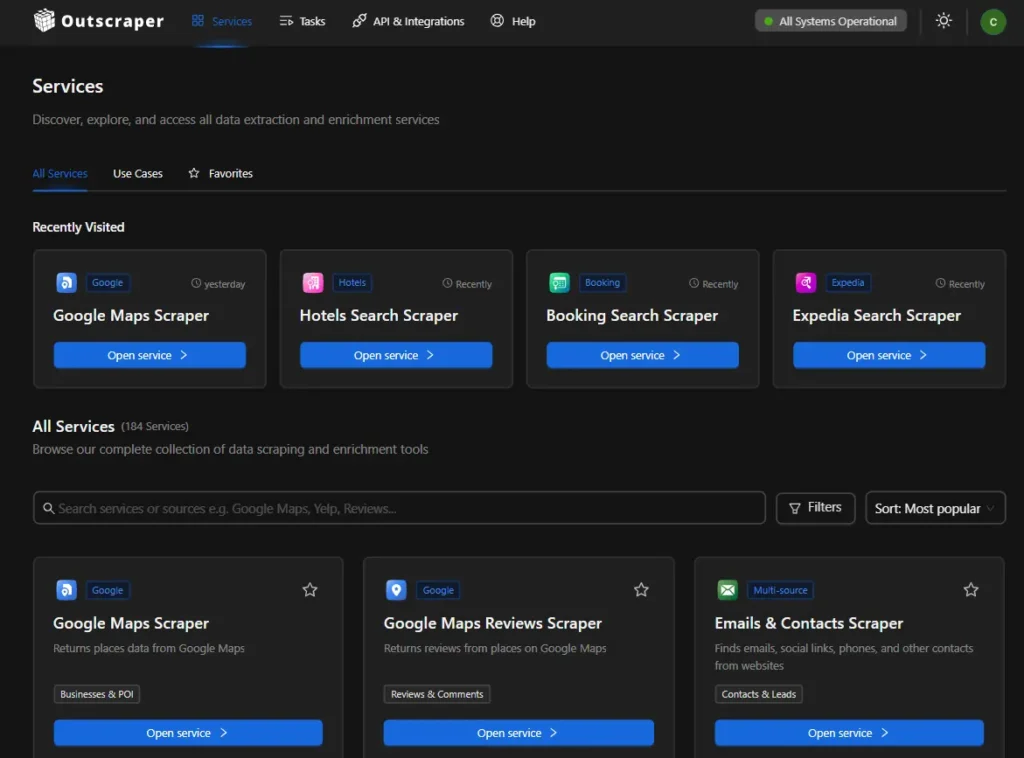Click the Google Maps Scraper service icon
Image resolution: width=1024 pixels, height=758 pixels.
tap(66, 283)
